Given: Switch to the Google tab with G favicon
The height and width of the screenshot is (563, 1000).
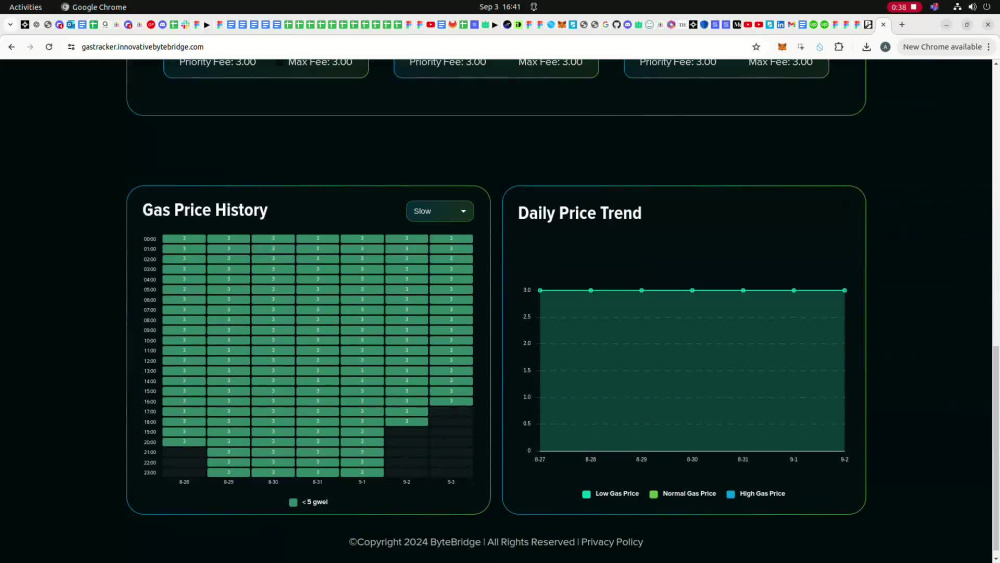Looking at the screenshot, I should [x=605, y=25].
